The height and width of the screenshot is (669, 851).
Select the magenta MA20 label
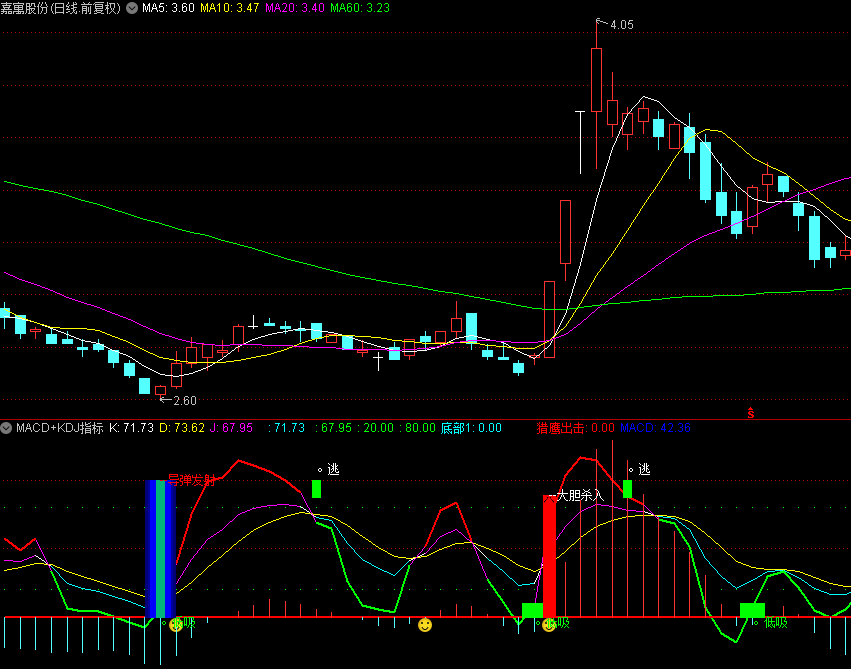pos(295,8)
